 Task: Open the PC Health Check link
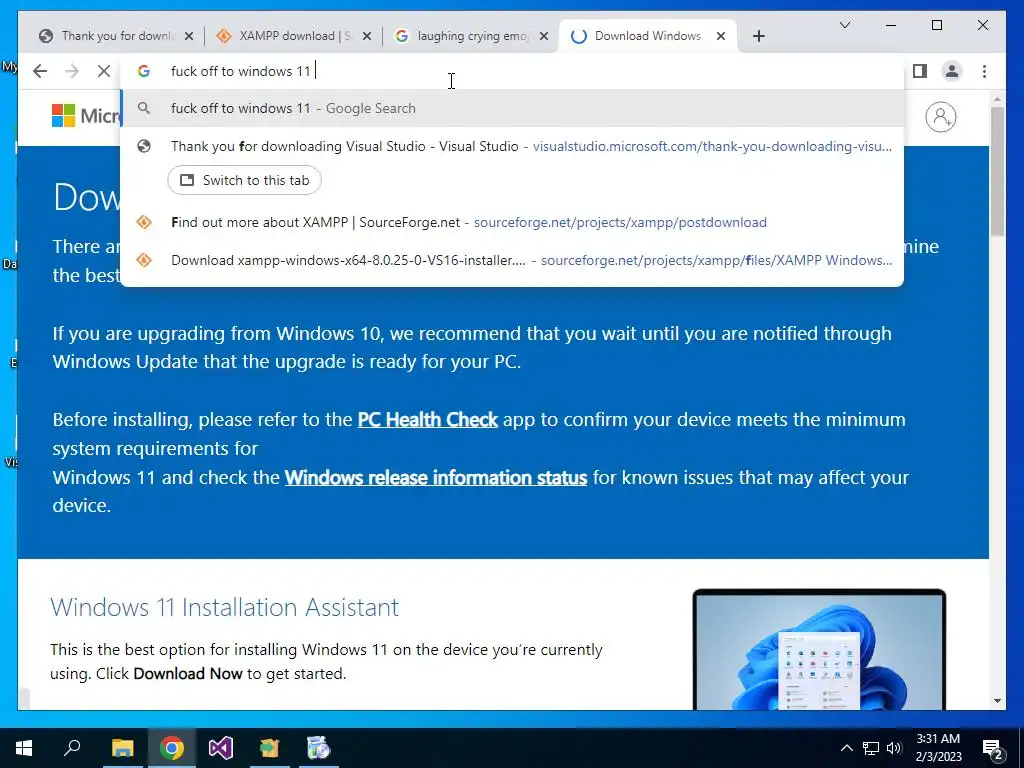pyautogui.click(x=428, y=419)
